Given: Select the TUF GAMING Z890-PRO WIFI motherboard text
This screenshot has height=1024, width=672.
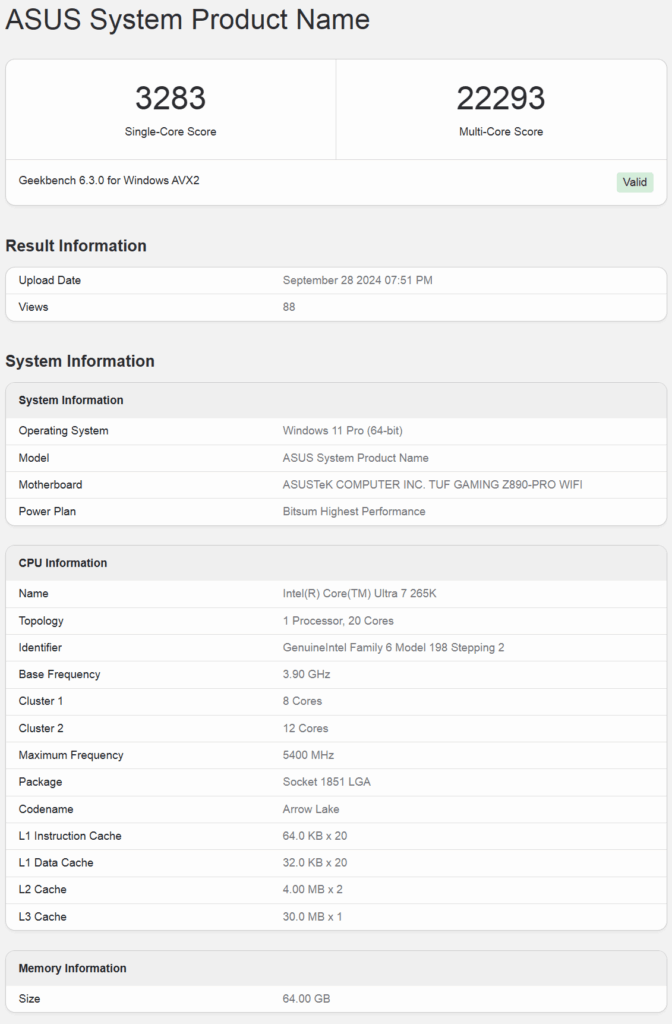Looking at the screenshot, I should (505, 485).
